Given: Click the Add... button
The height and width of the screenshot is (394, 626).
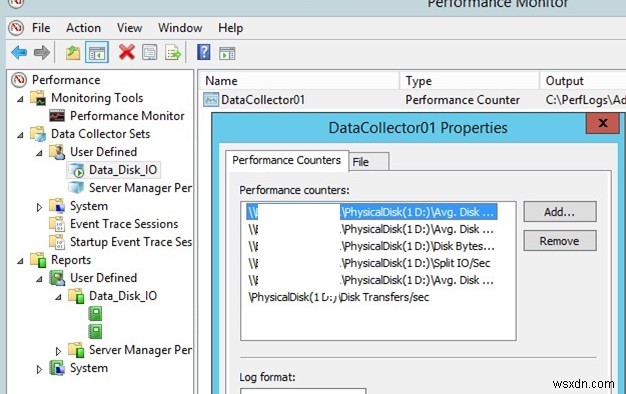Looking at the screenshot, I should pyautogui.click(x=560, y=212).
